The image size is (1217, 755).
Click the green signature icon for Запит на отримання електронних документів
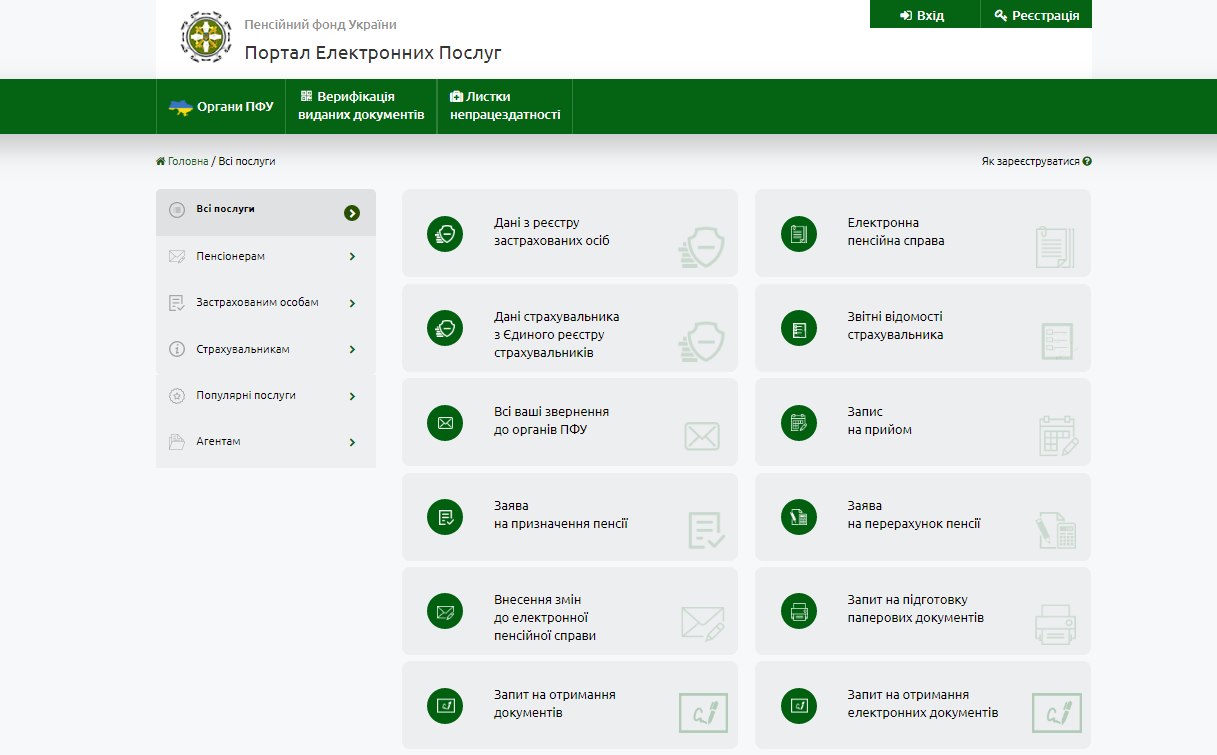[799, 705]
